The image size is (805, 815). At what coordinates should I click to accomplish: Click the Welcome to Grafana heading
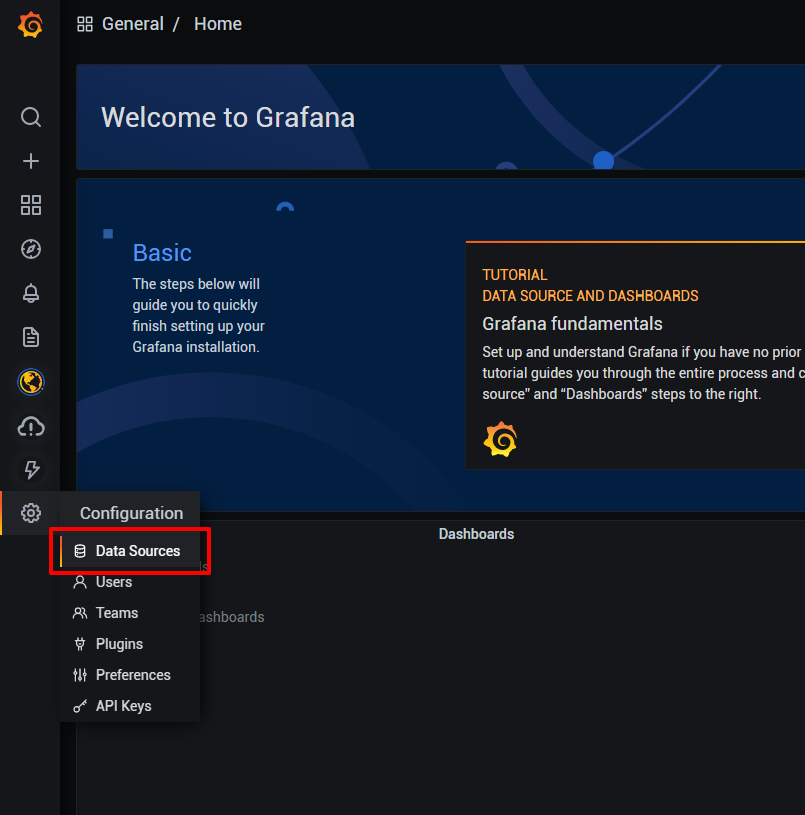point(228,117)
